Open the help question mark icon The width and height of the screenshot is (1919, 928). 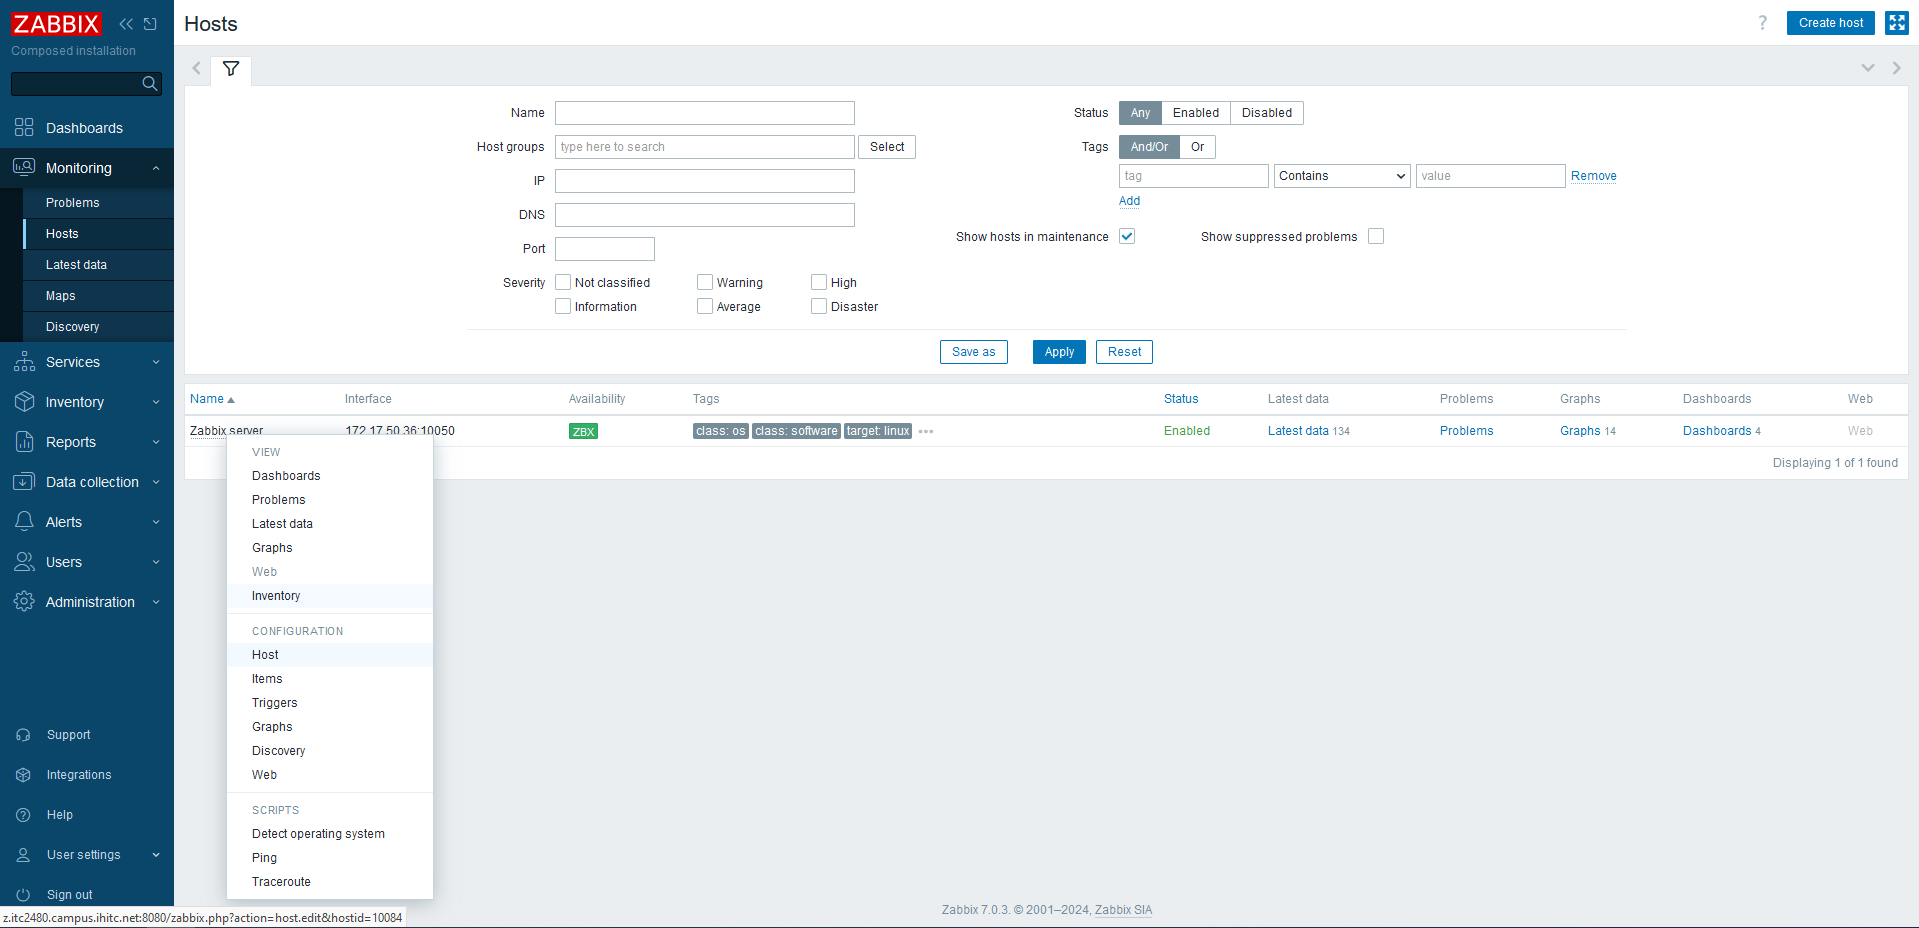point(1762,23)
